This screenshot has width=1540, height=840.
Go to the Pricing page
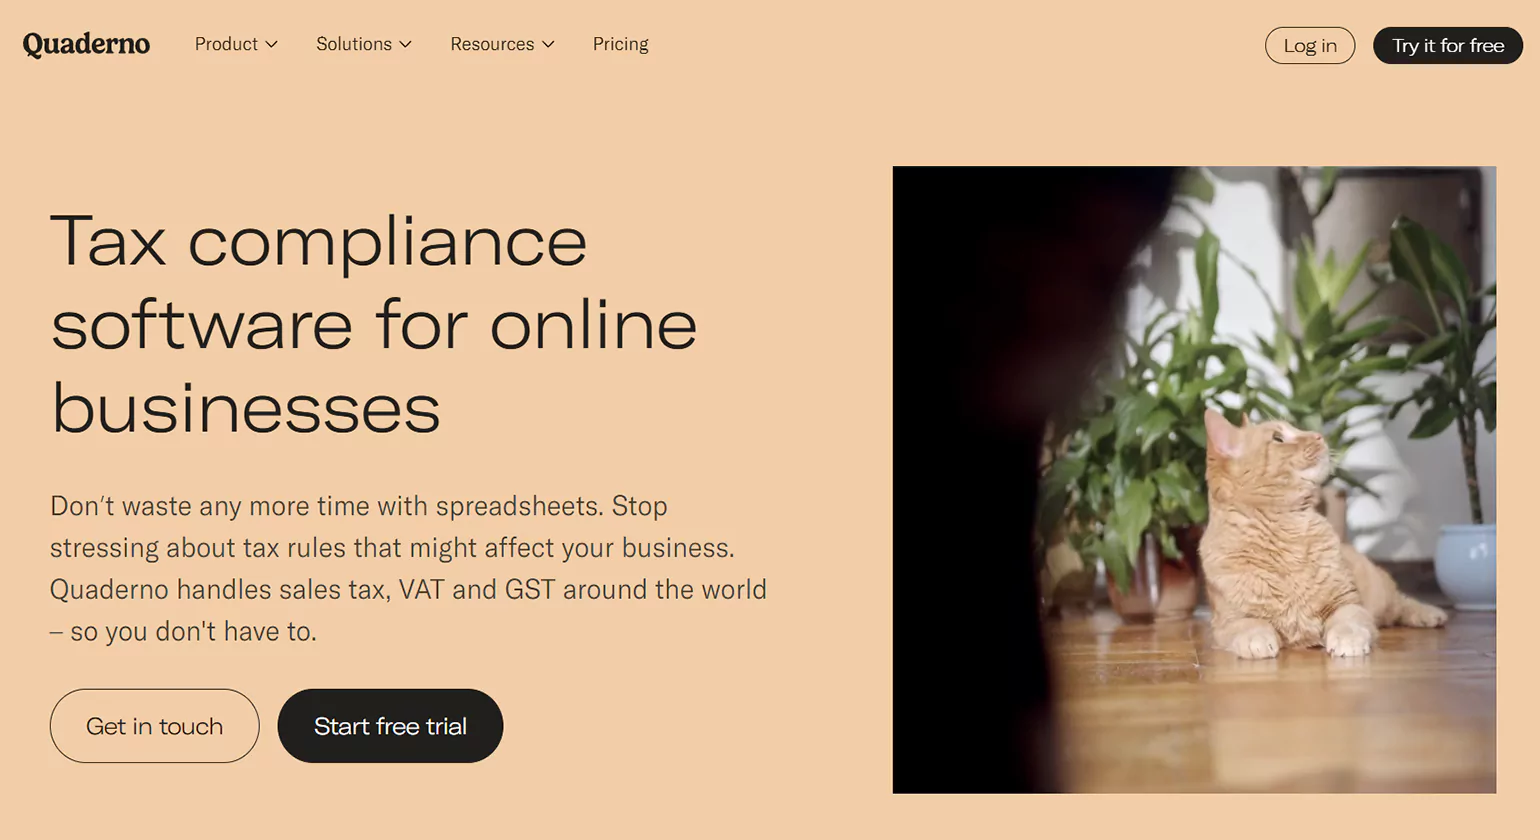[x=620, y=44]
